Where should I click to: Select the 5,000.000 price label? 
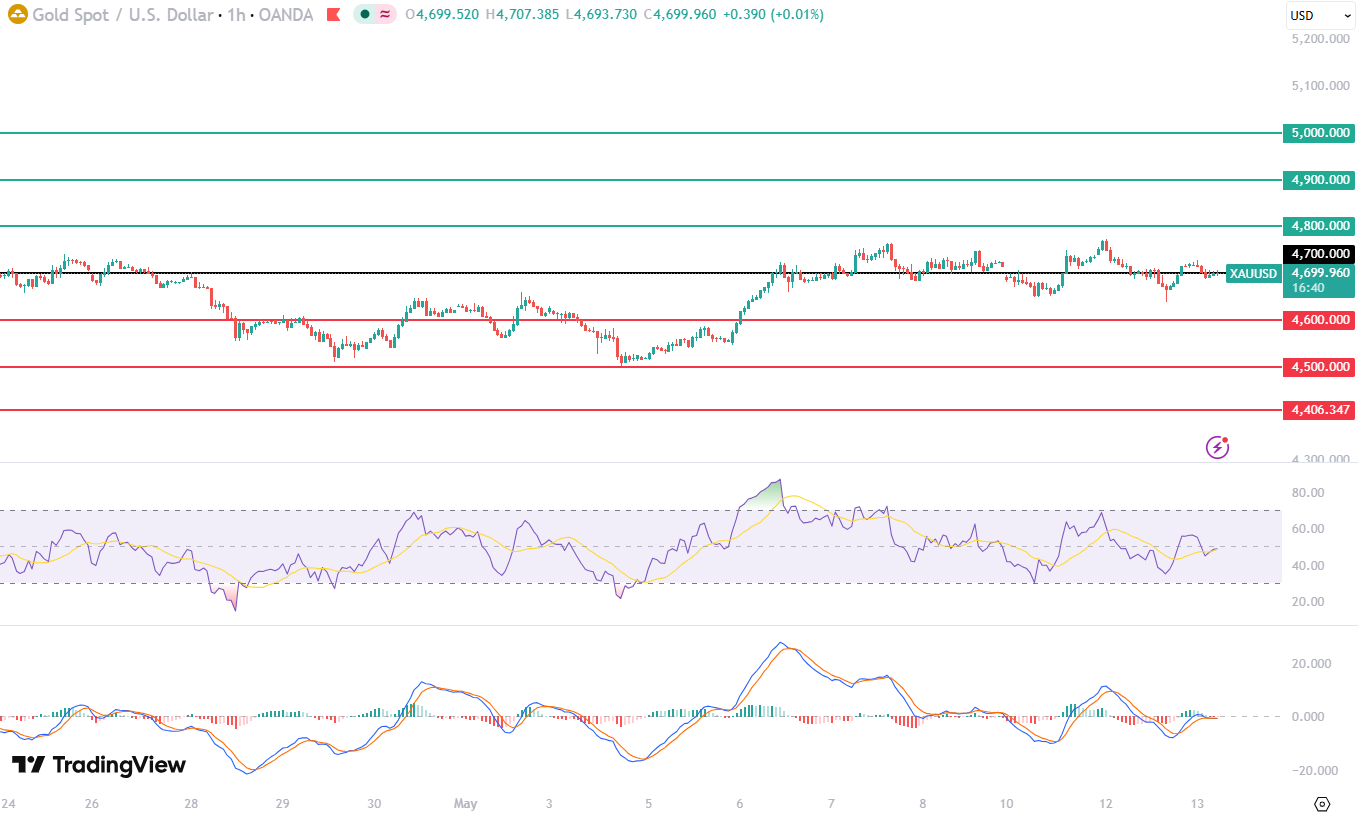pyautogui.click(x=1318, y=133)
